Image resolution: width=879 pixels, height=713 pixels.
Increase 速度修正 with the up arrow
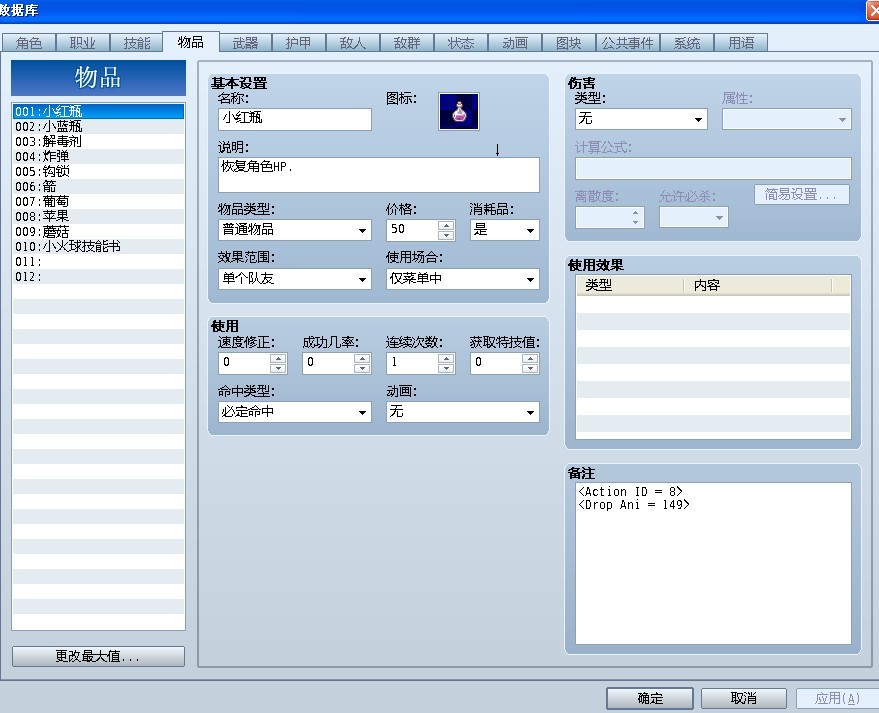click(x=278, y=358)
